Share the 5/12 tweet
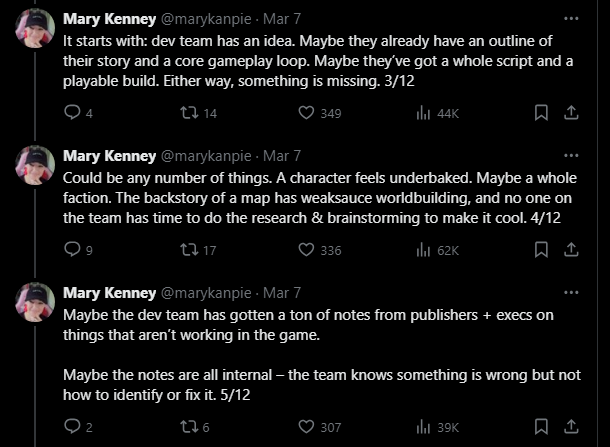This screenshot has height=447, width=610. coord(571,427)
